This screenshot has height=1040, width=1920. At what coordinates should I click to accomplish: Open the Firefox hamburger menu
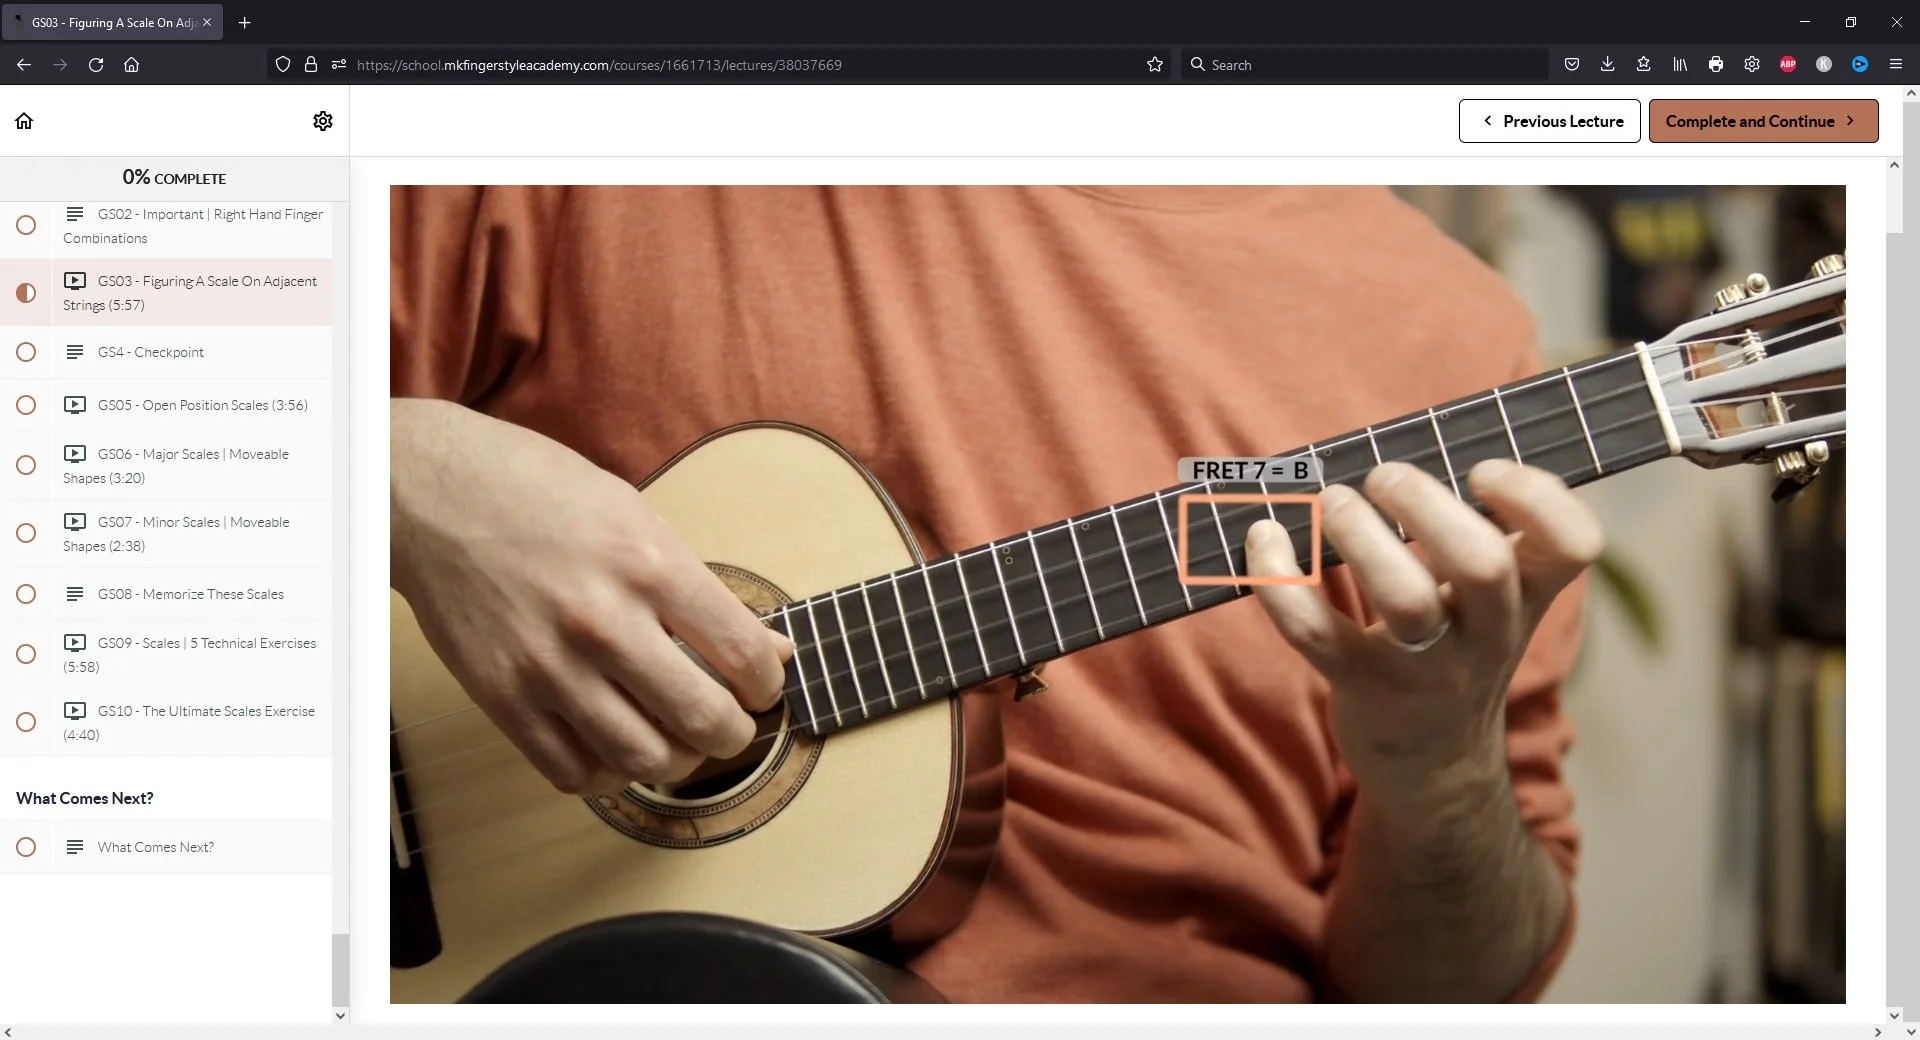tap(1895, 64)
